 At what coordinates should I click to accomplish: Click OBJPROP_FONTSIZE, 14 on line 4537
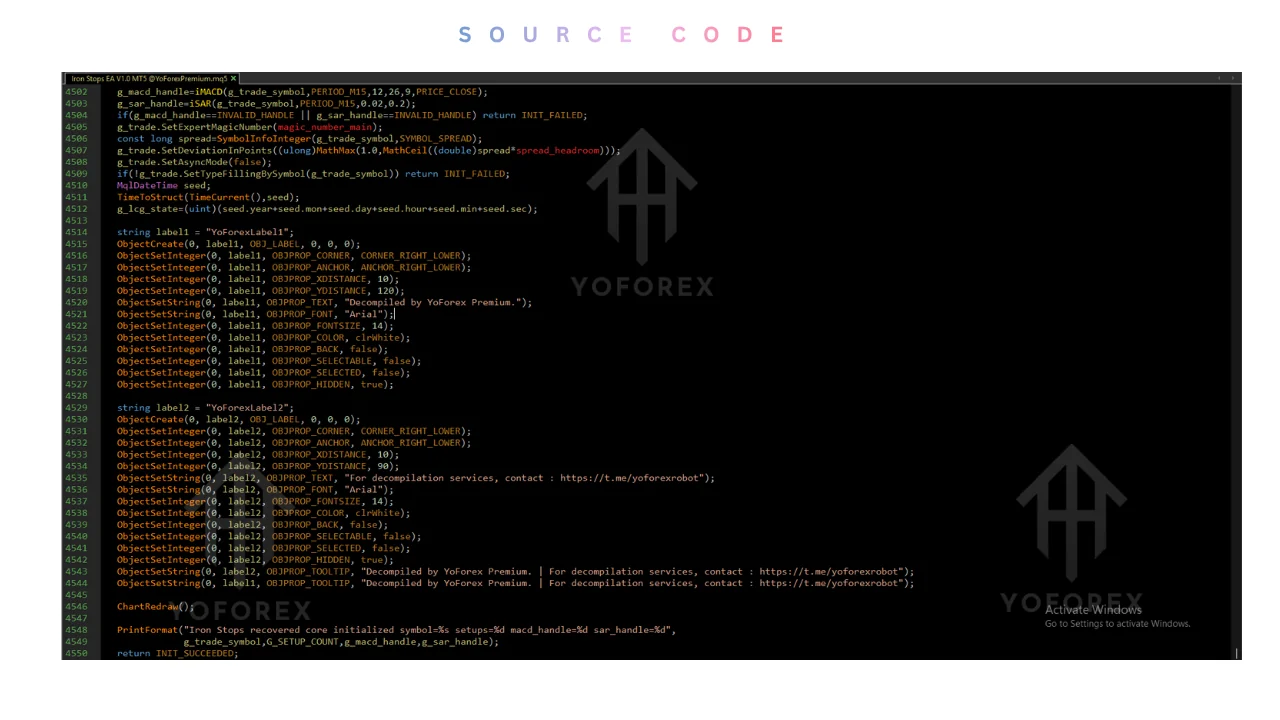coord(330,502)
